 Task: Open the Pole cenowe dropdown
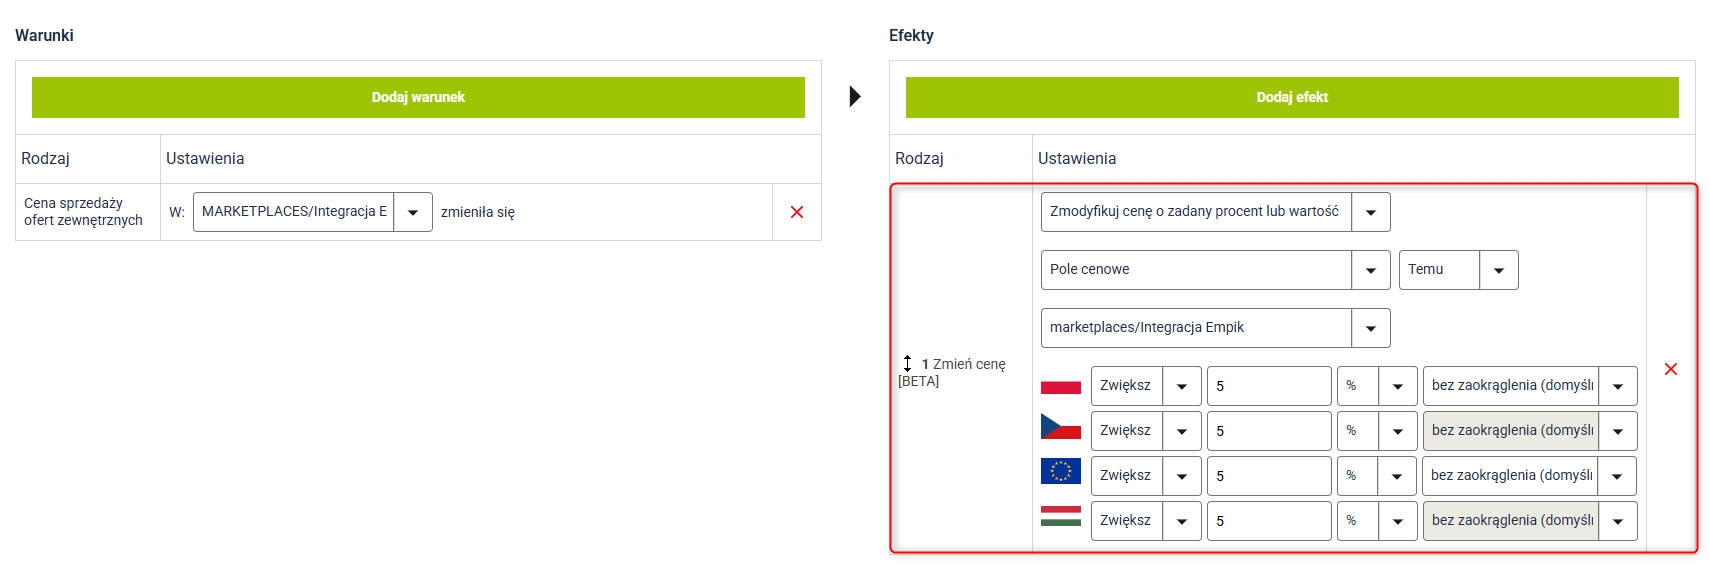coord(1370,270)
